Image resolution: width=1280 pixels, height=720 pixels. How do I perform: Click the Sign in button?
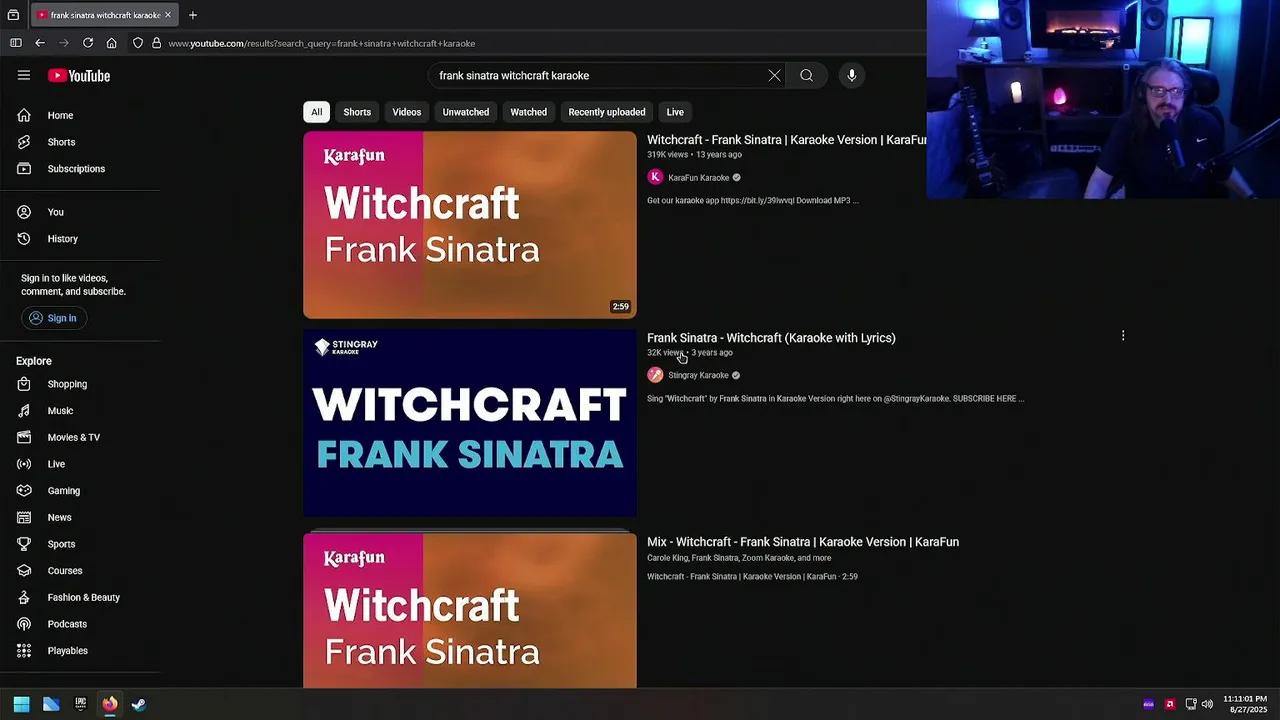[x=53, y=318]
